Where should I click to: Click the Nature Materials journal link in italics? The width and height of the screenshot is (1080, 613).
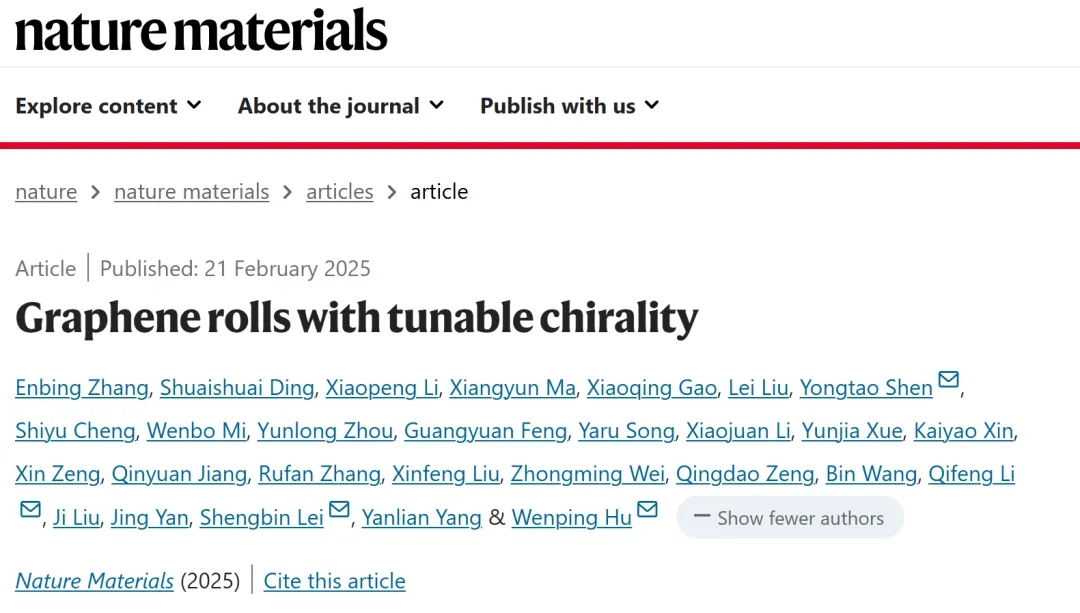point(94,581)
